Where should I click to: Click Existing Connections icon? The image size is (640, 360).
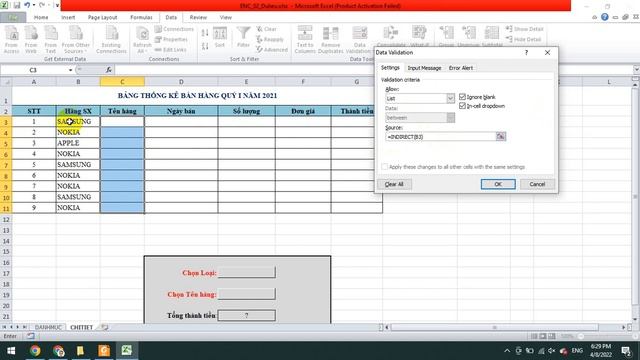[x=111, y=39]
